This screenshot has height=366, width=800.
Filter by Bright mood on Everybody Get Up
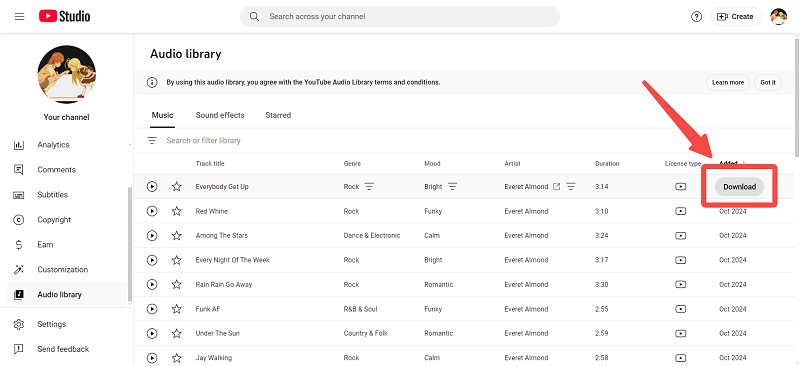452,187
